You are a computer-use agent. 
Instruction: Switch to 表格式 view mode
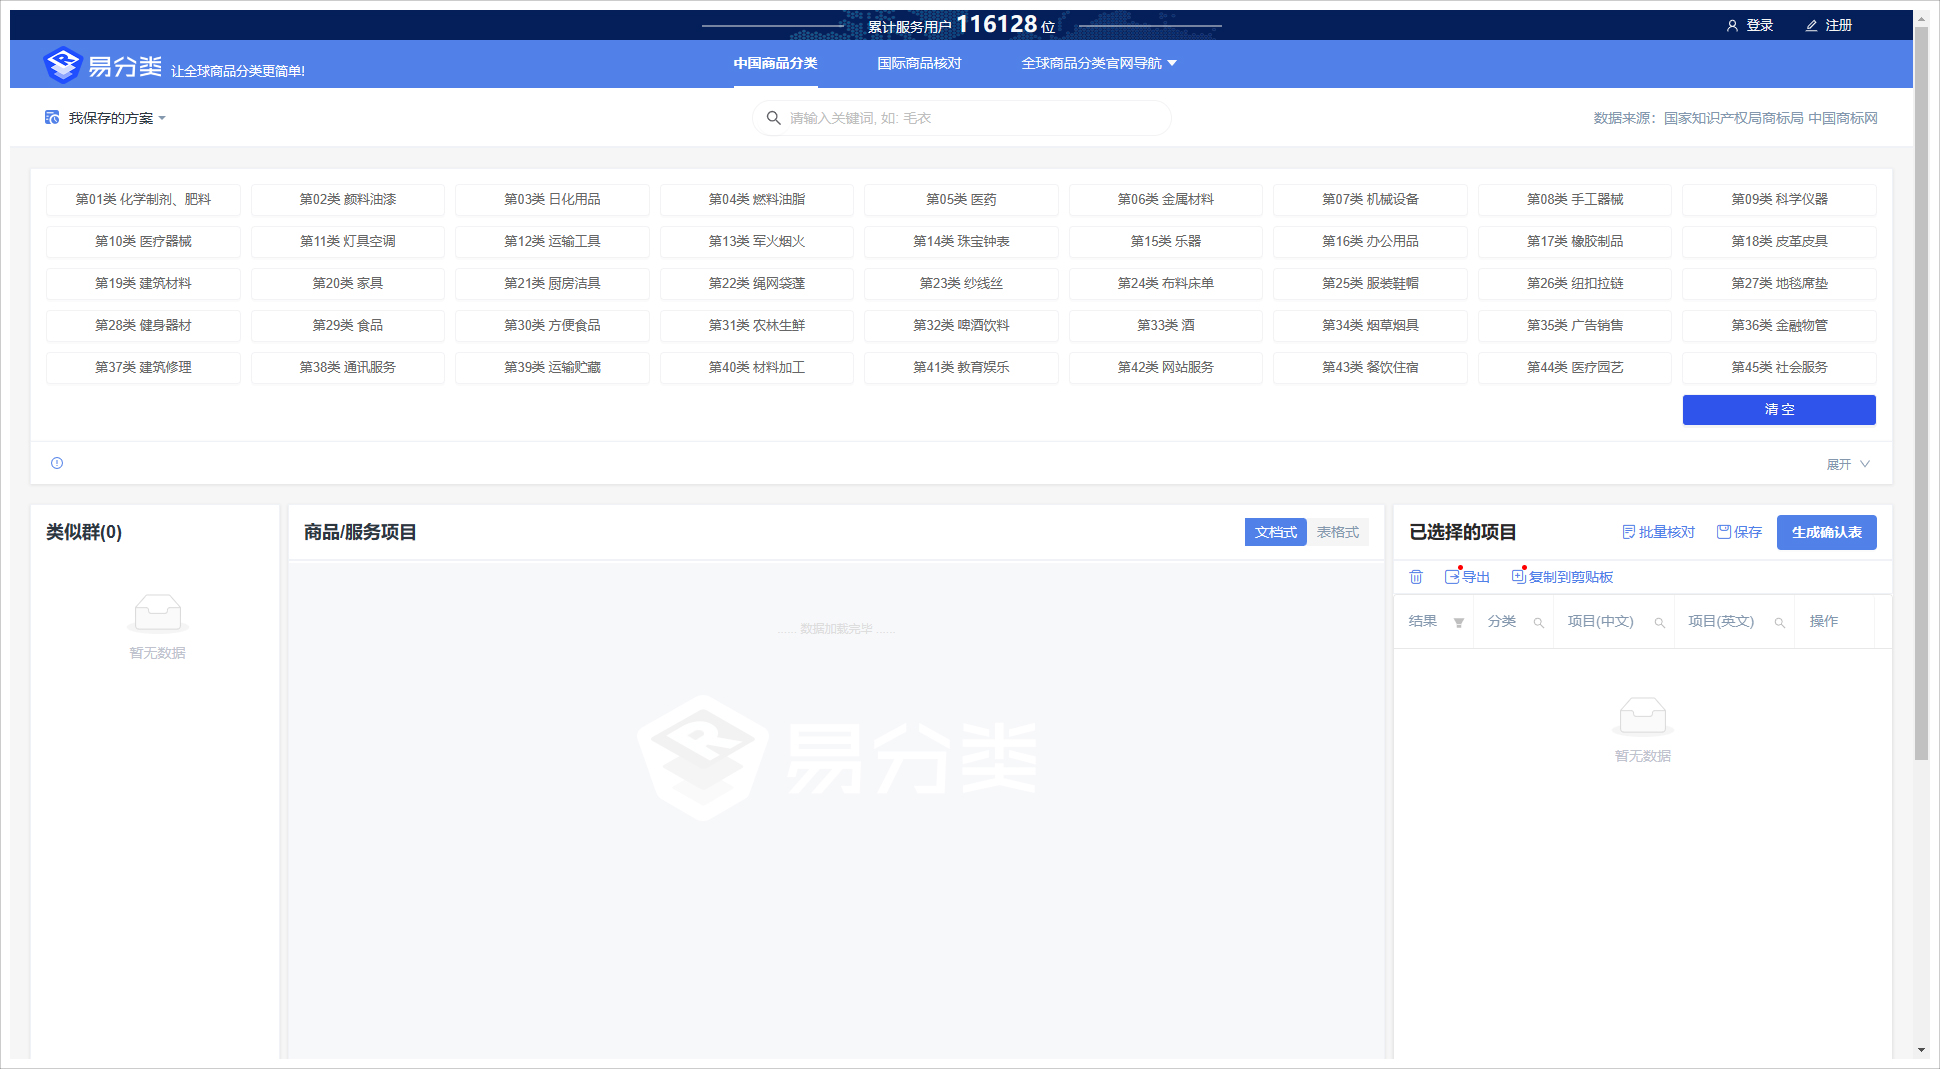1338,532
